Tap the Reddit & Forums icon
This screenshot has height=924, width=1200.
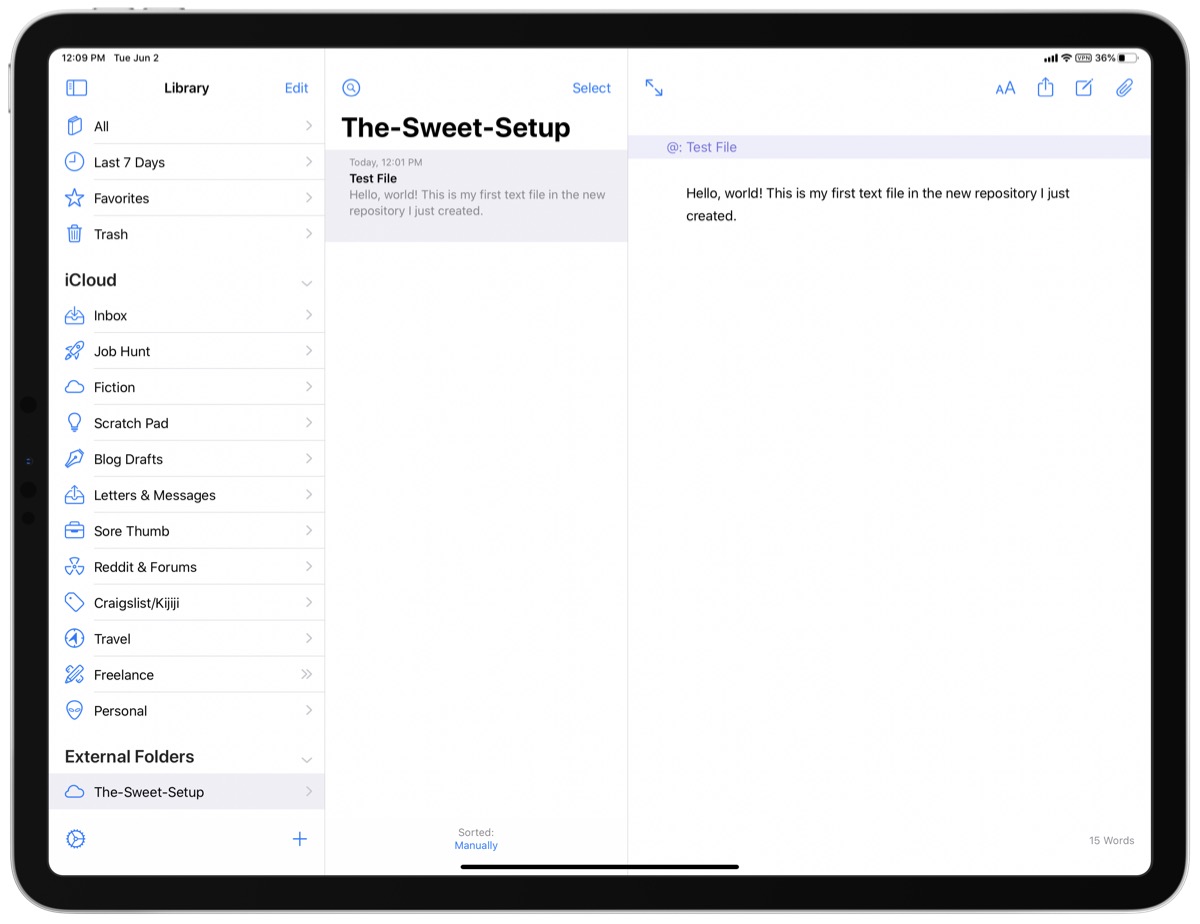[74, 567]
